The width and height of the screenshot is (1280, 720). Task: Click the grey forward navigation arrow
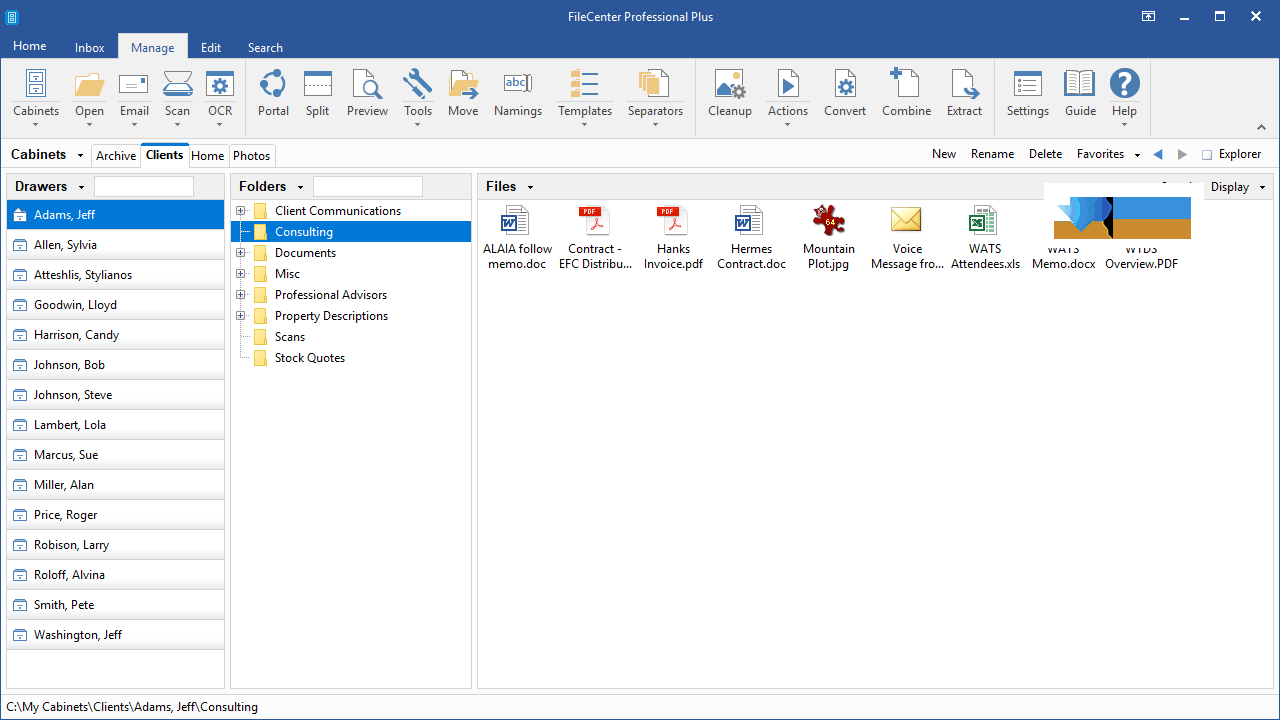pos(1183,154)
